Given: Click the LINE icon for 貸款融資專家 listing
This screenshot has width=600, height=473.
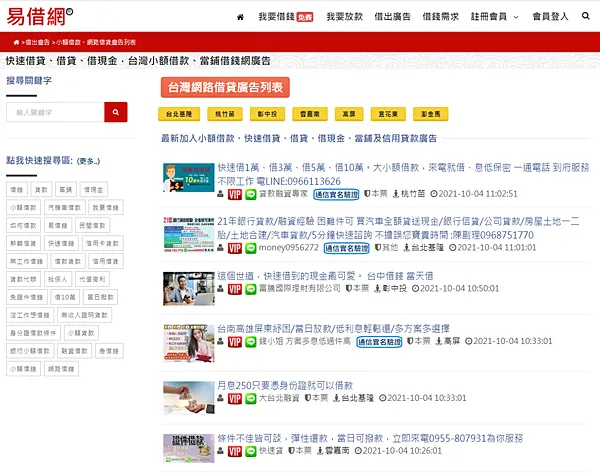Looking at the screenshot, I should pyautogui.click(x=251, y=194).
